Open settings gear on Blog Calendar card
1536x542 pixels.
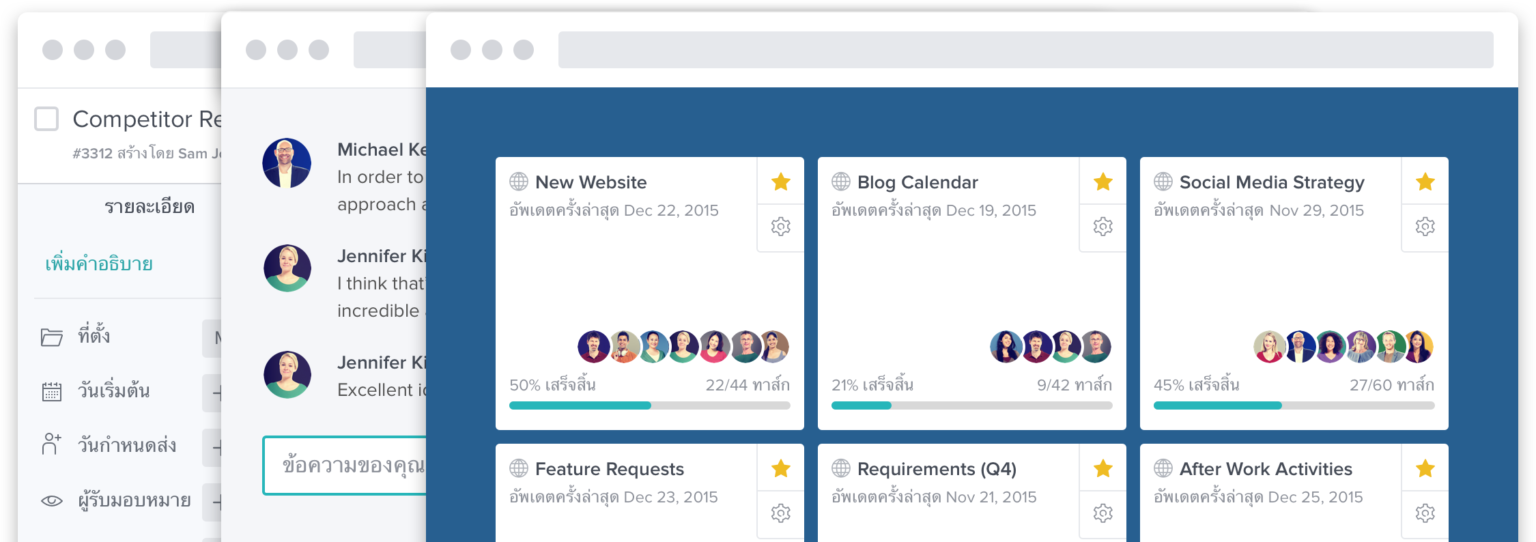coord(1103,227)
